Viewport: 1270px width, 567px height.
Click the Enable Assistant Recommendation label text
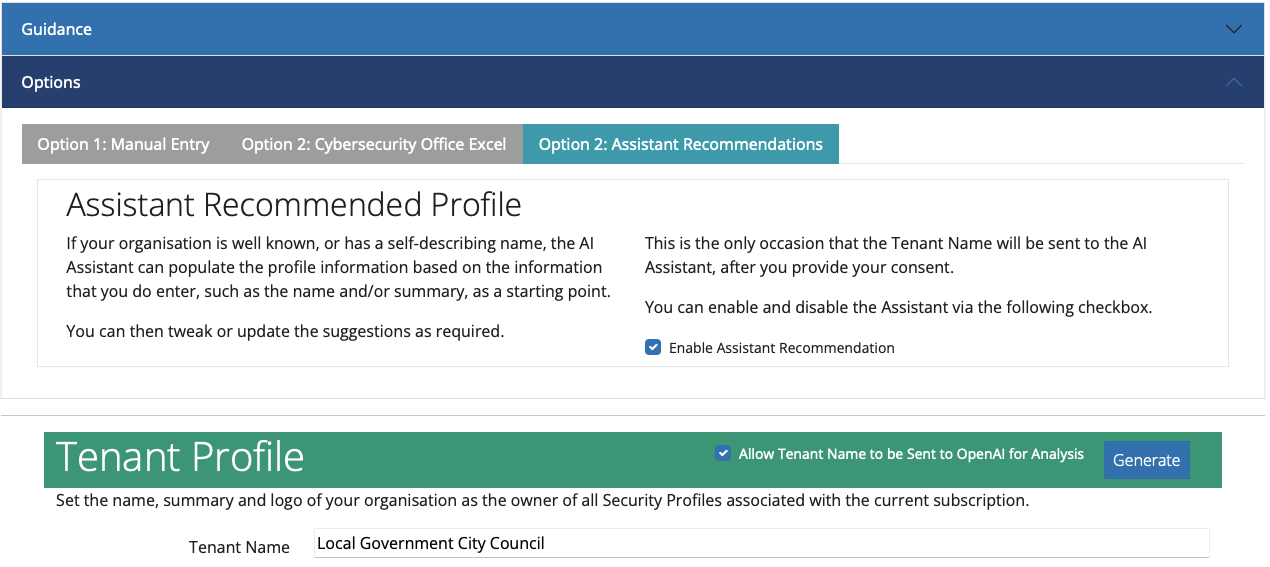(x=782, y=348)
